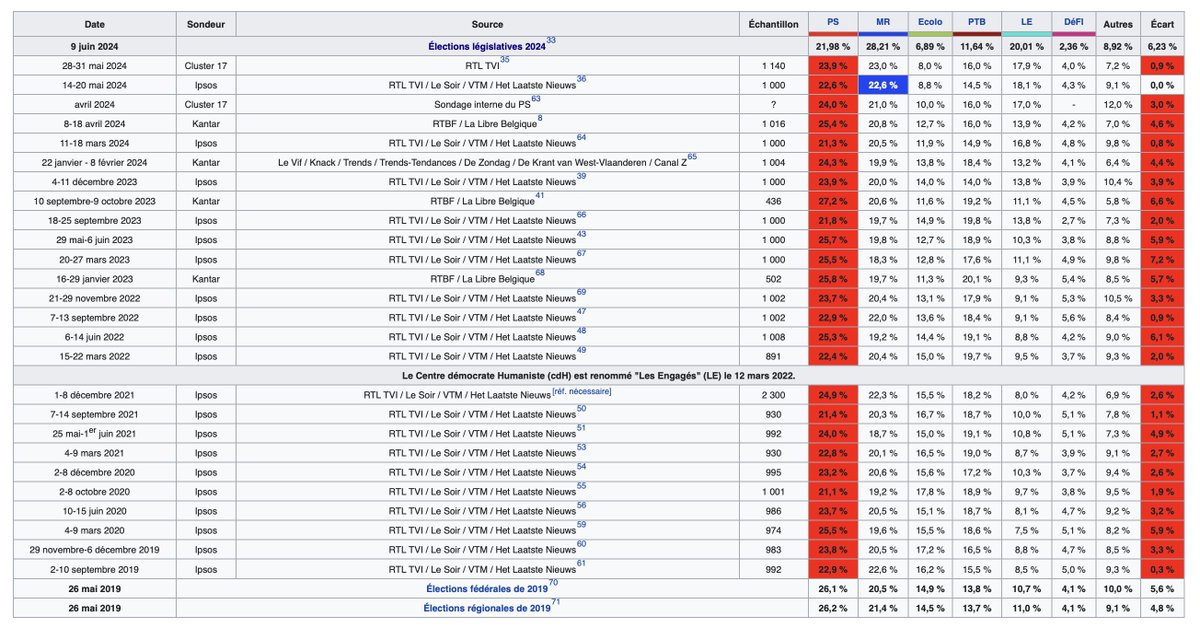Click the sample size 436
Screen dimensions: 1200x628
tap(773, 201)
